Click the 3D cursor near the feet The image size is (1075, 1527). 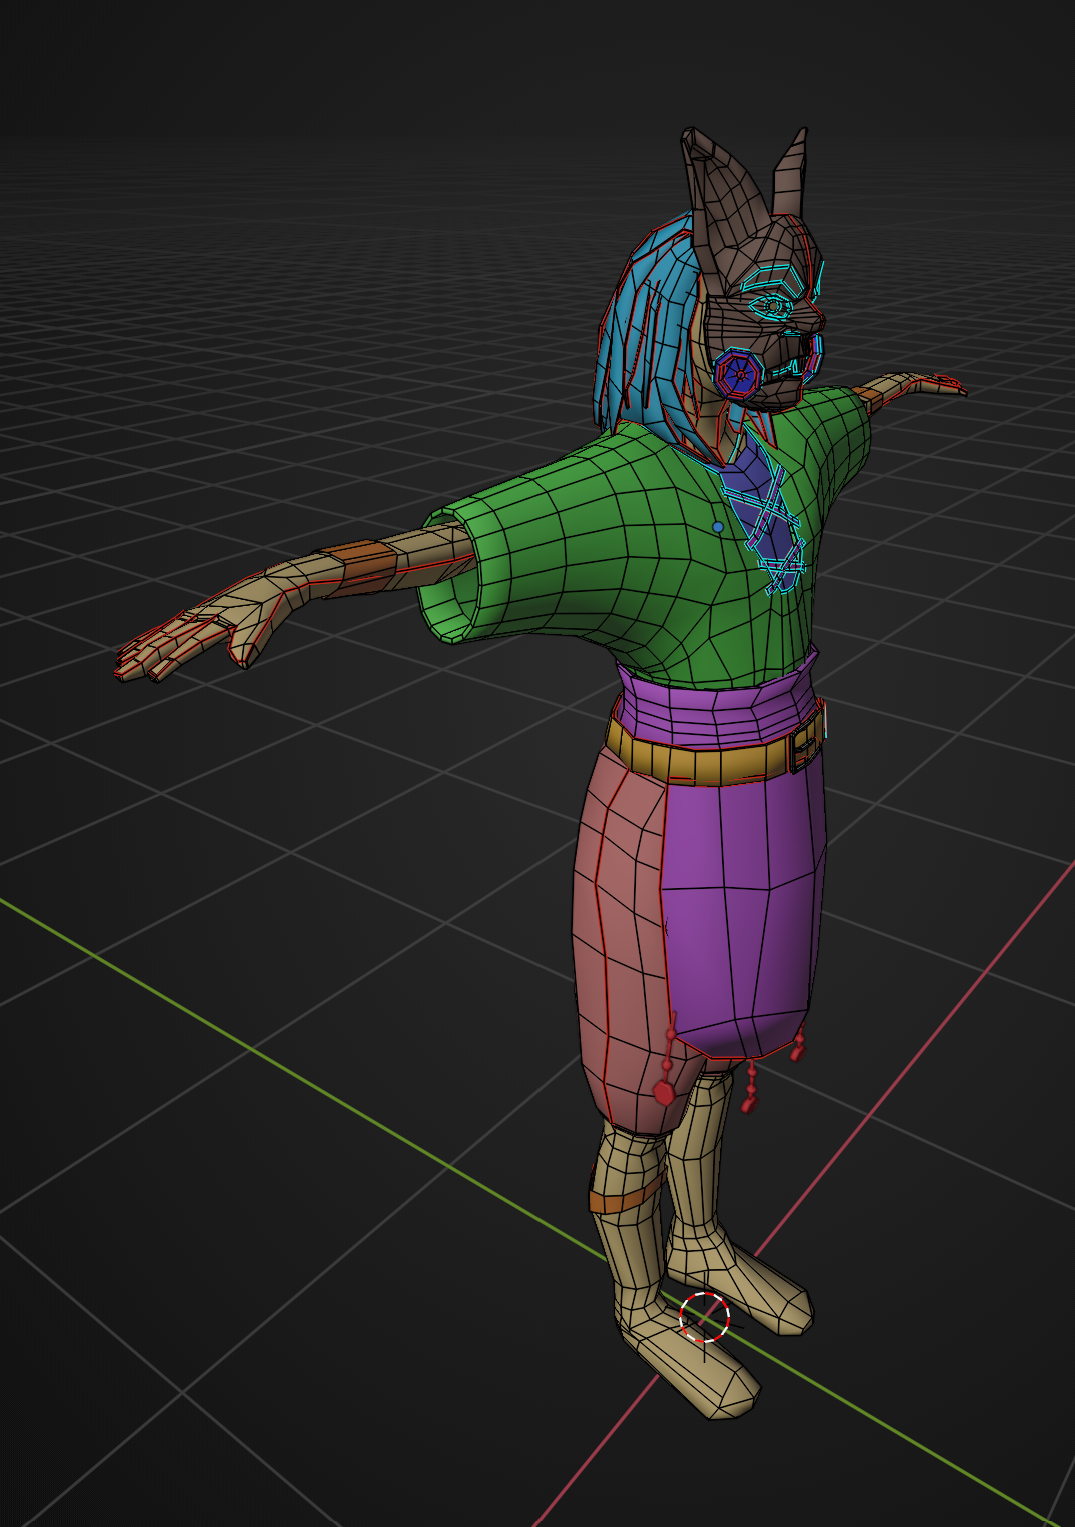click(705, 1317)
